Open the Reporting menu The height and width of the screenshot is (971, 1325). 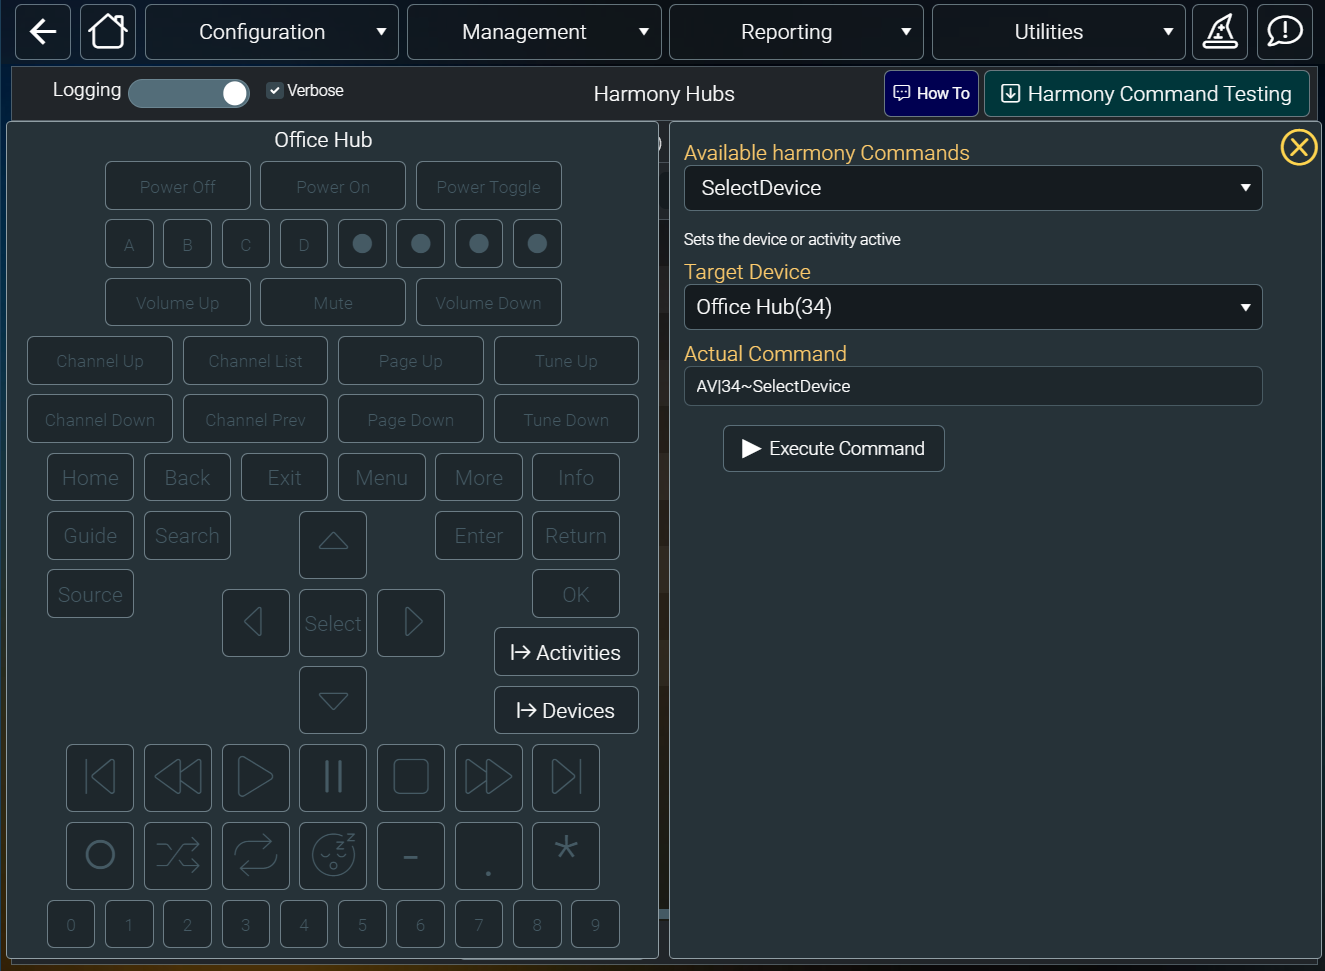[x=796, y=32]
